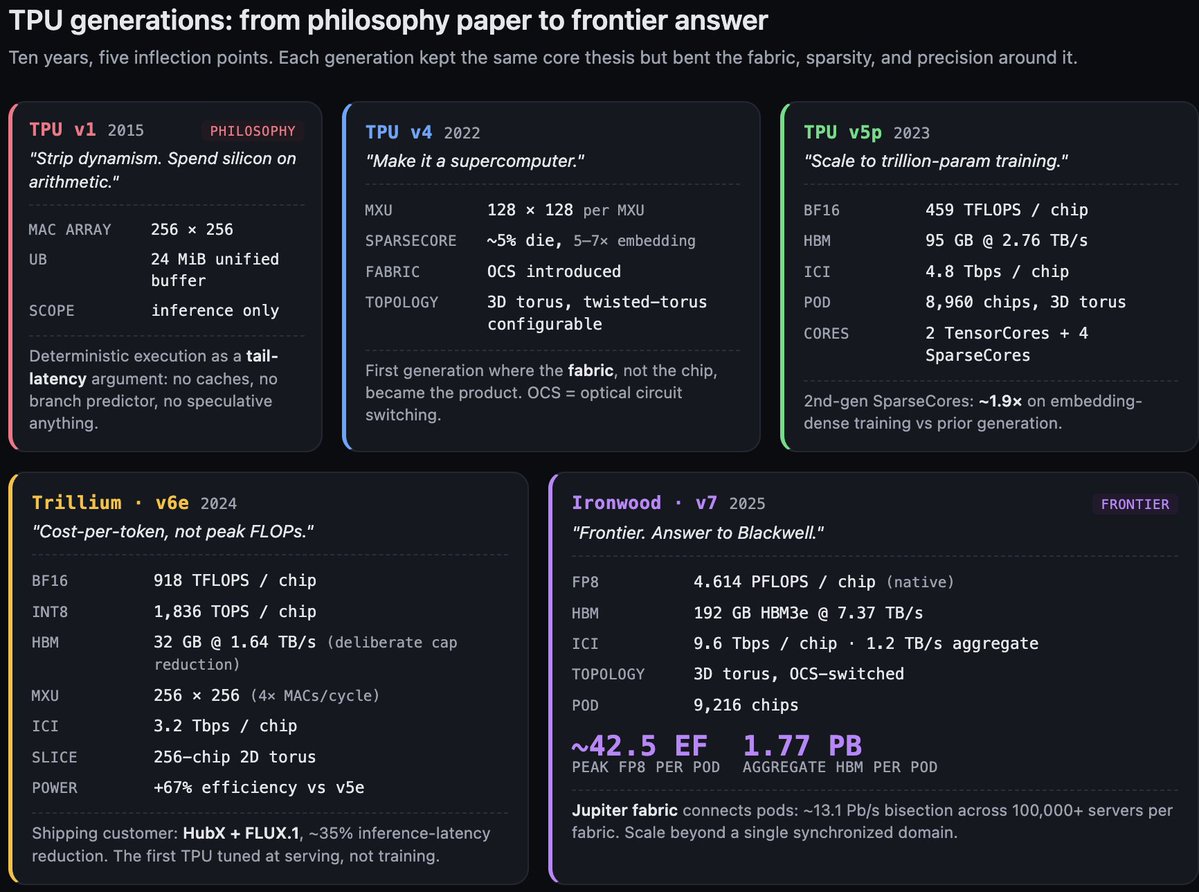Select the 9,216 chips POD value
The image size is (1199, 892).
746,705
